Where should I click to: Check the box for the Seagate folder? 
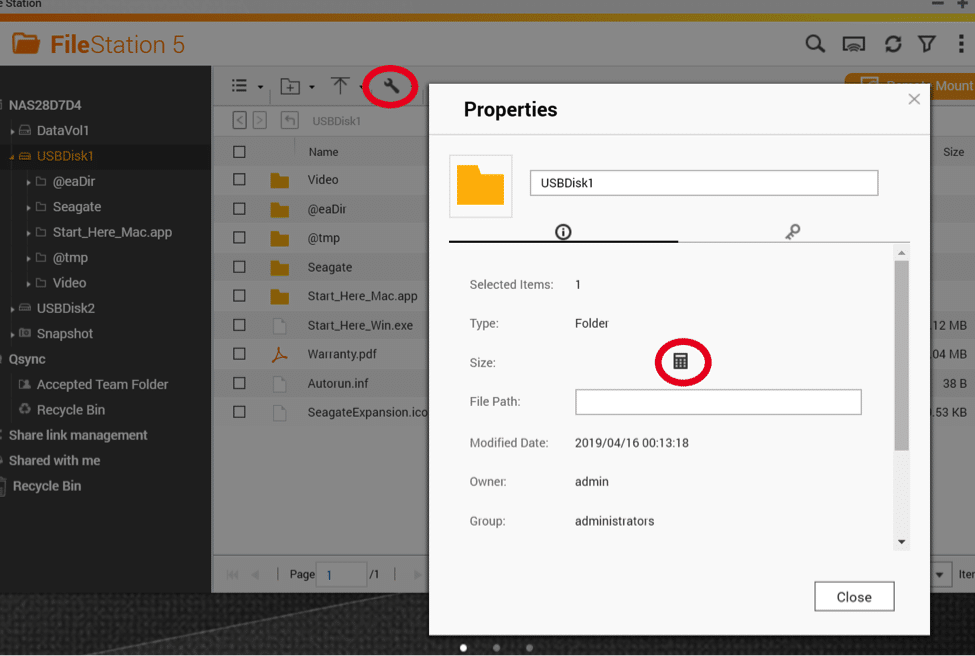pyautogui.click(x=239, y=267)
